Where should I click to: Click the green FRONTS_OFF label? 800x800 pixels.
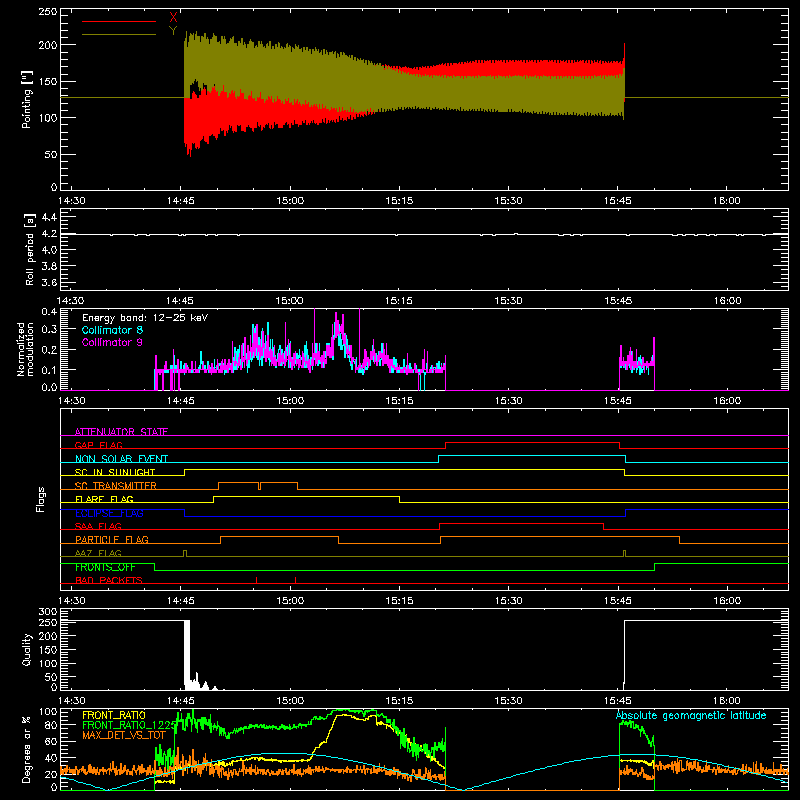pos(105,567)
